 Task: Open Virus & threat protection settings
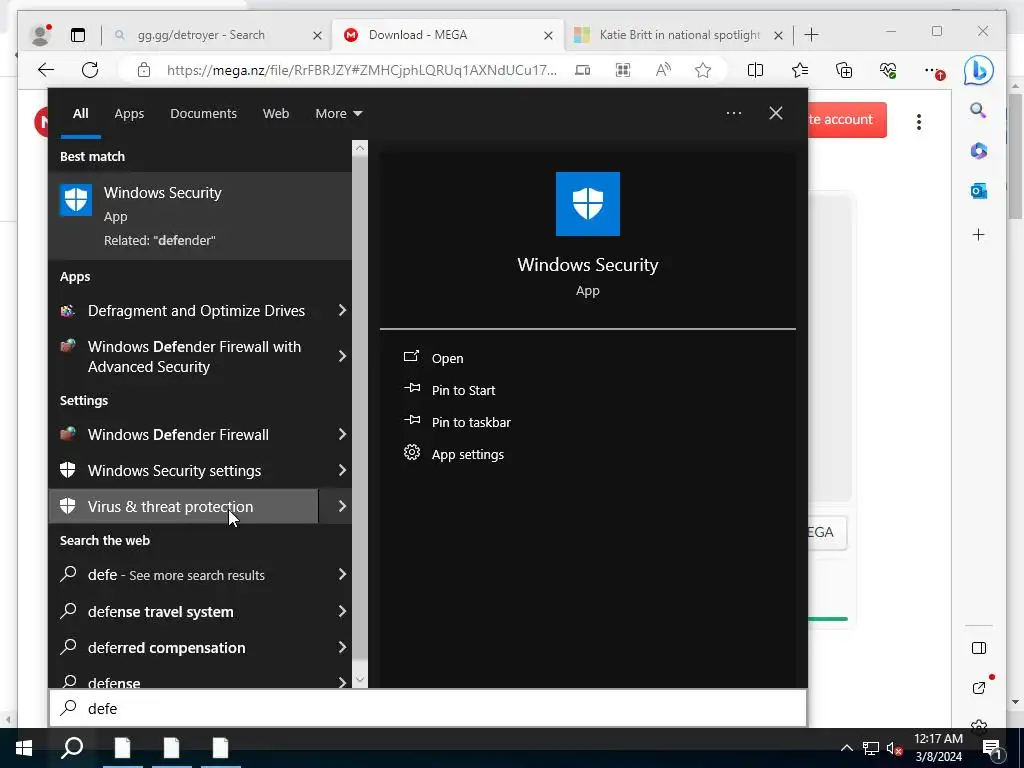coord(184,507)
